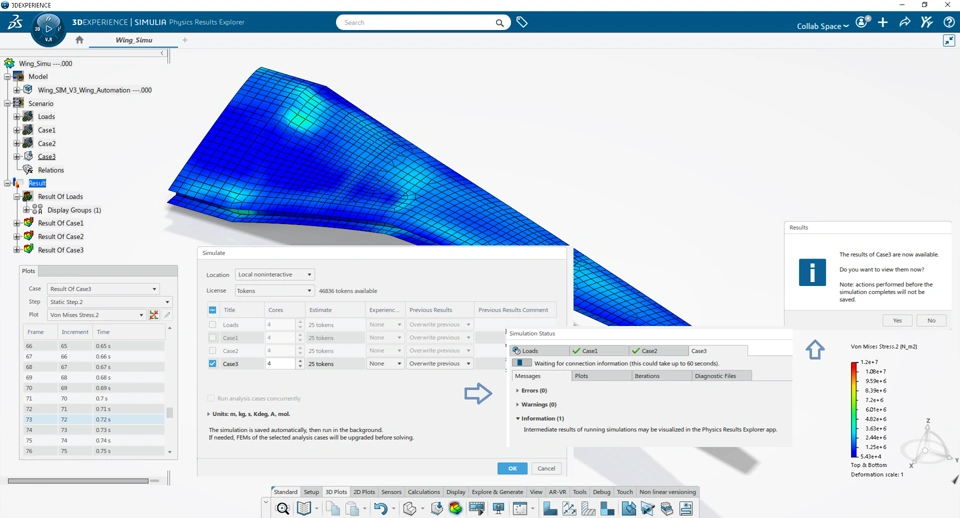This screenshot has width=960, height=518.
Task: Click the vector arrows plot icon
Action: (x=569, y=508)
